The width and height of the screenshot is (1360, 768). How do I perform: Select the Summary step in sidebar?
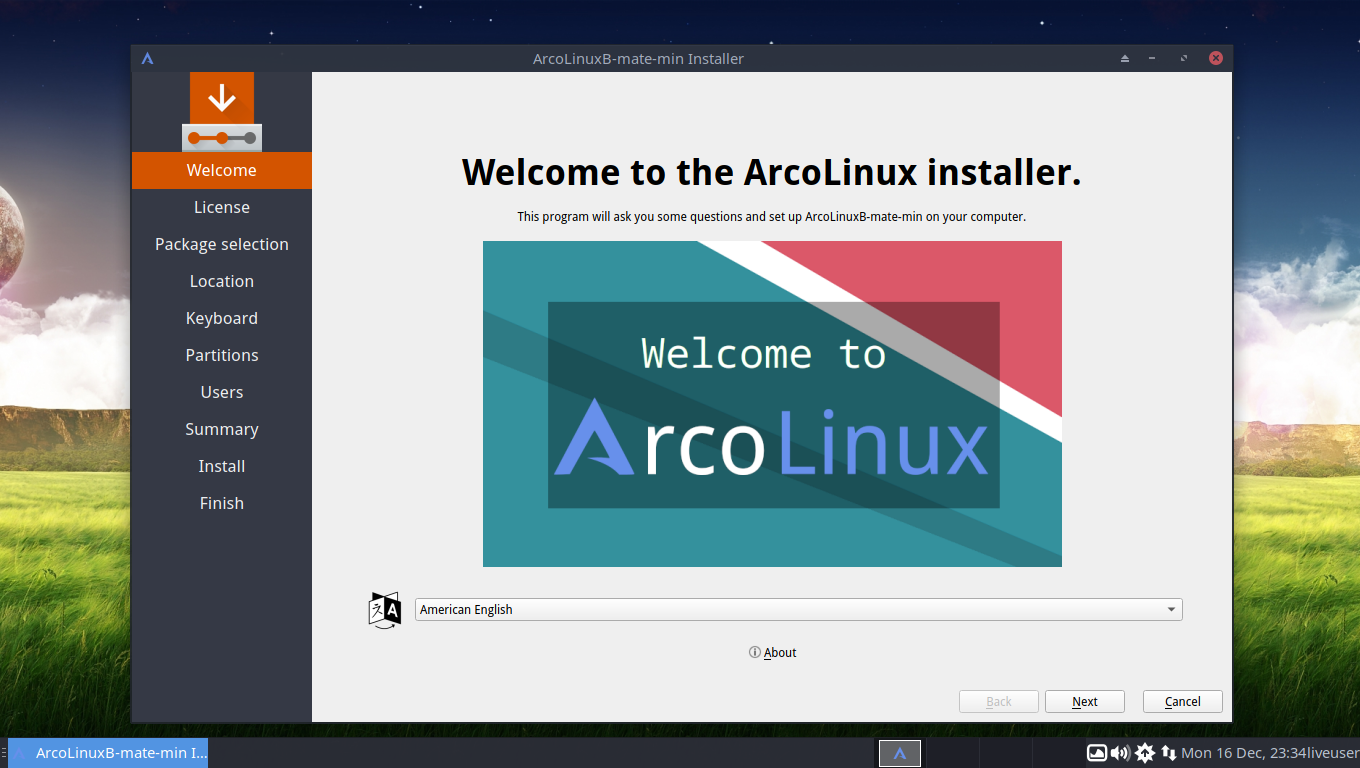[x=222, y=429]
